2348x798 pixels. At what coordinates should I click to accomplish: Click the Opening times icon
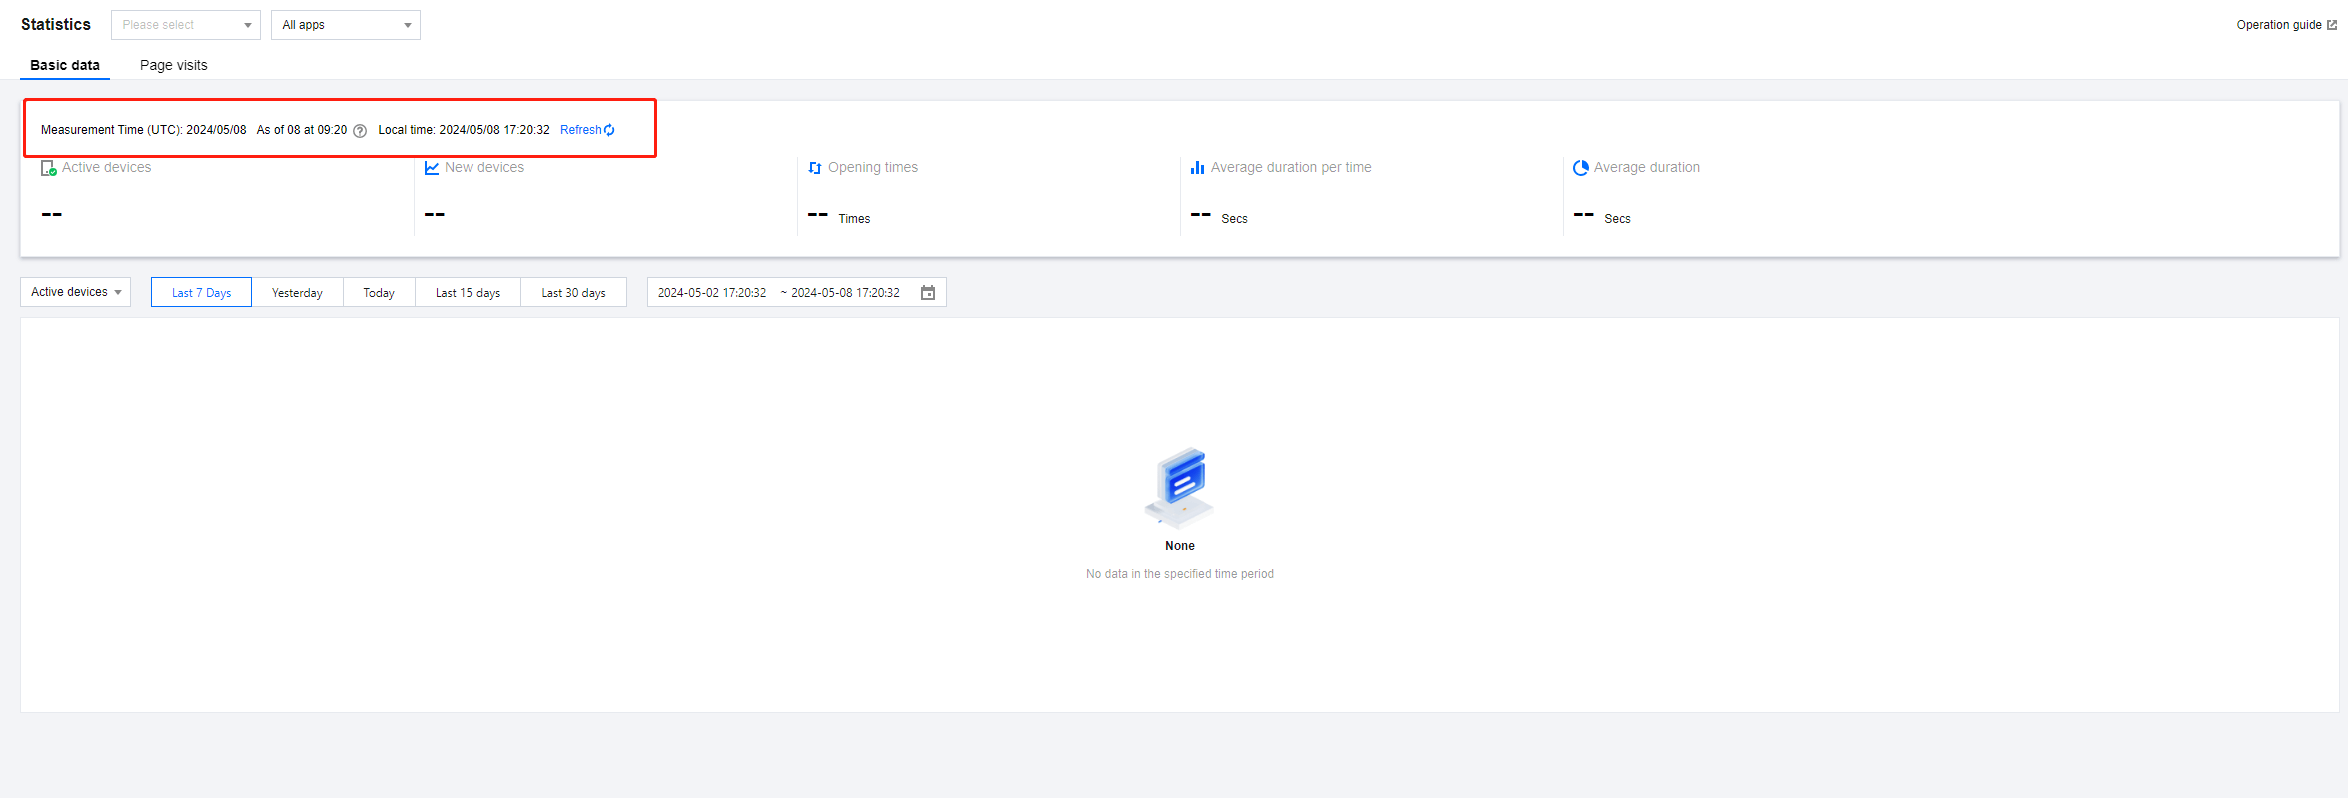(x=815, y=168)
